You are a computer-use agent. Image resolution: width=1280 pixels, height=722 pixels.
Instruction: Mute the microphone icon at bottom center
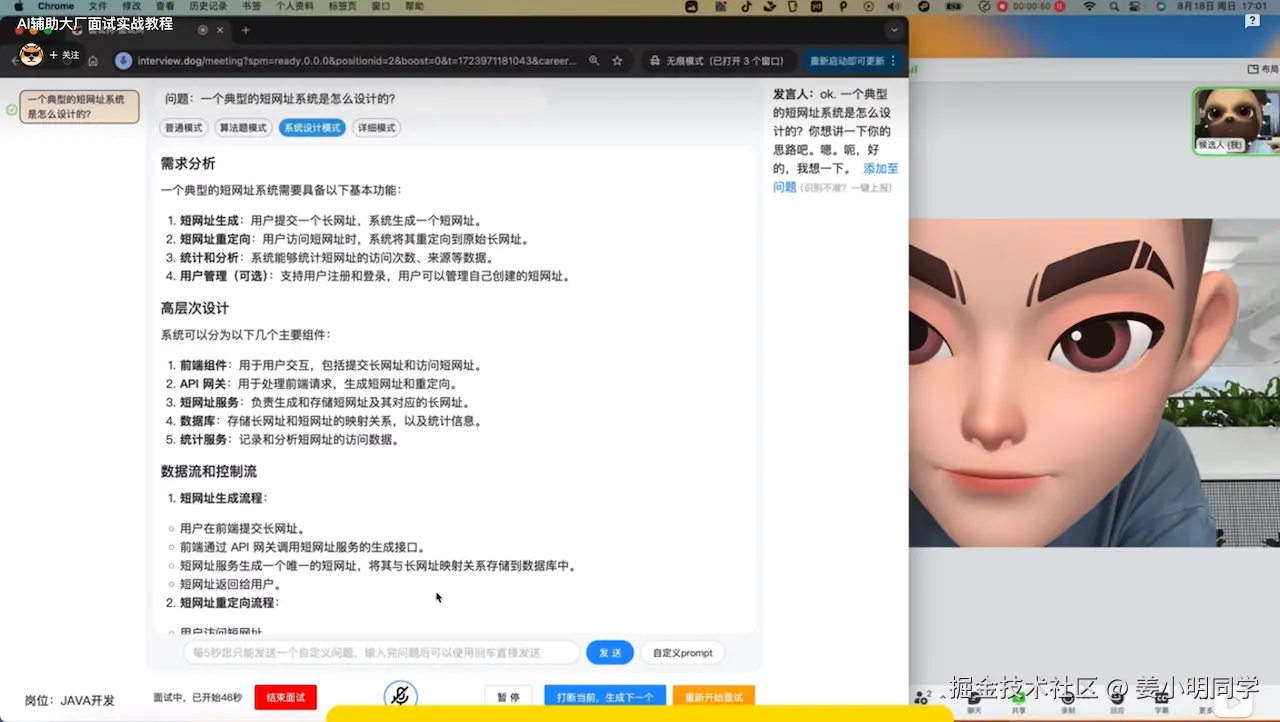click(400, 695)
